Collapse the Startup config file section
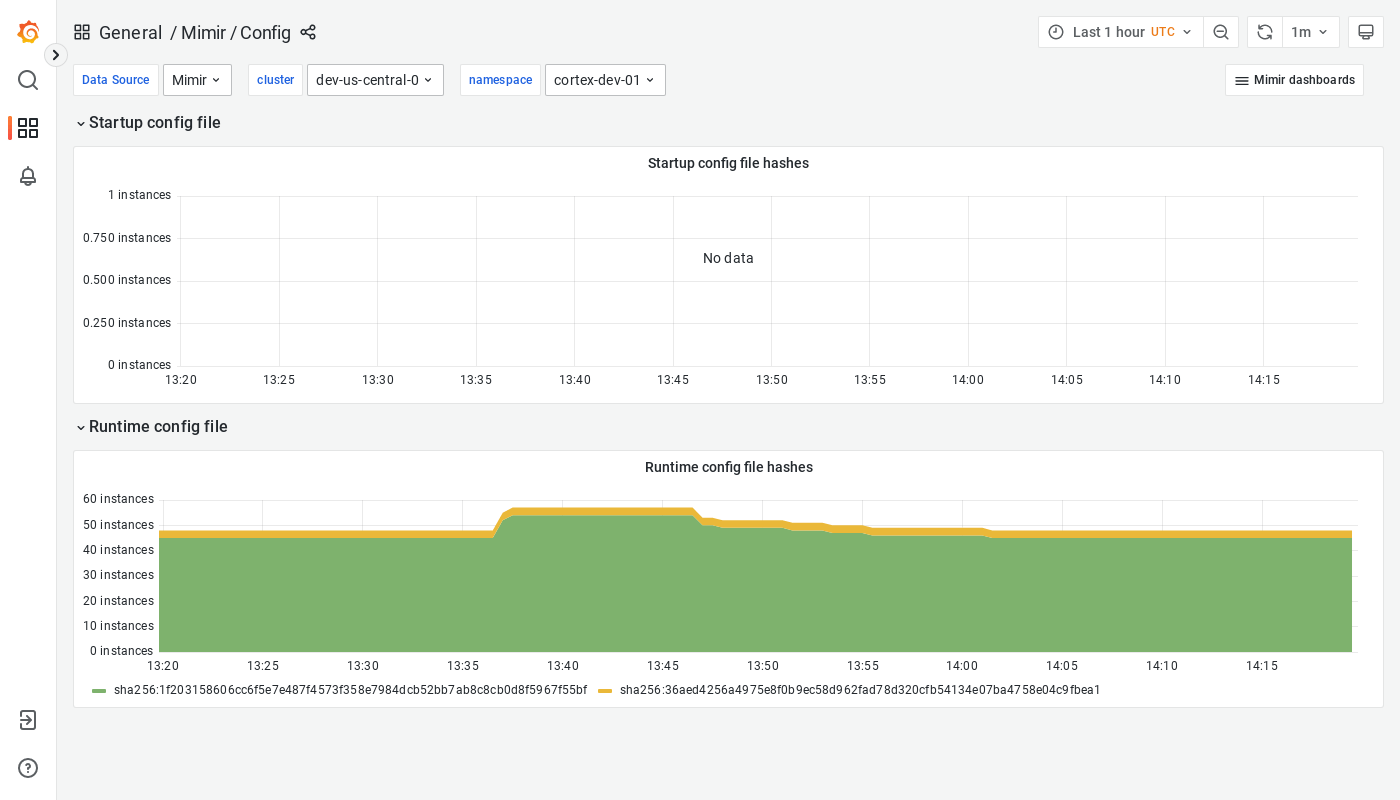 [x=148, y=122]
